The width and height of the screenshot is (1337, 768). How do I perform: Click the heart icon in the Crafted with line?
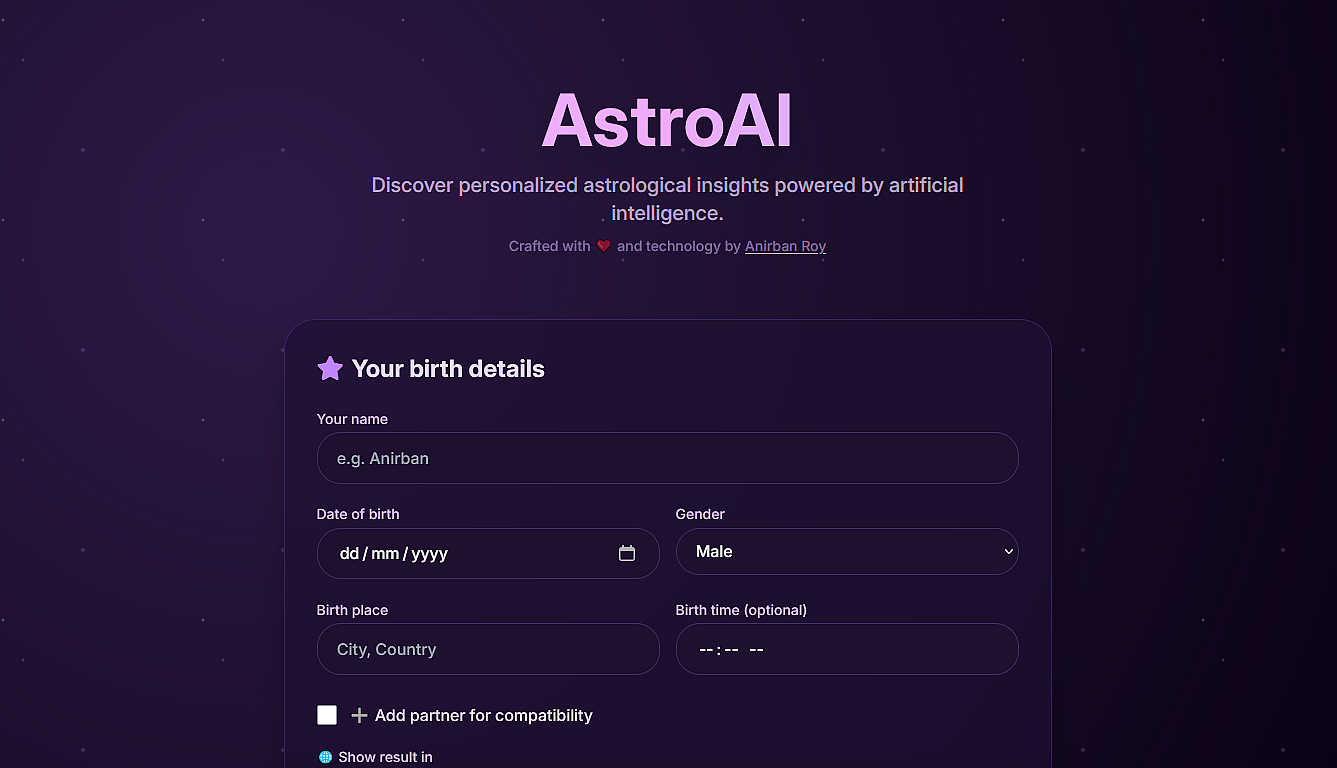[x=602, y=245]
